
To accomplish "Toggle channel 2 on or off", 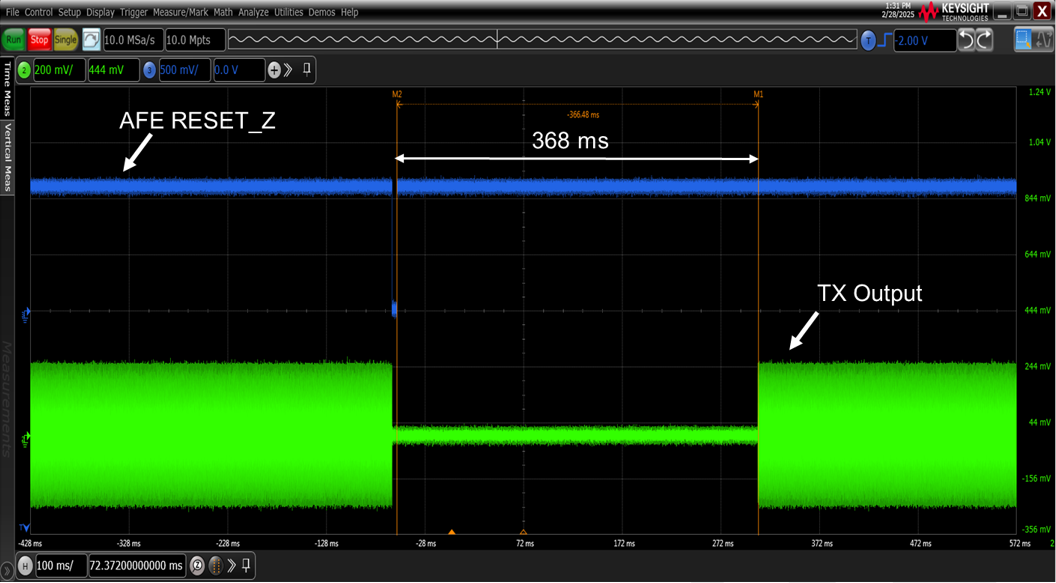I will [24, 70].
